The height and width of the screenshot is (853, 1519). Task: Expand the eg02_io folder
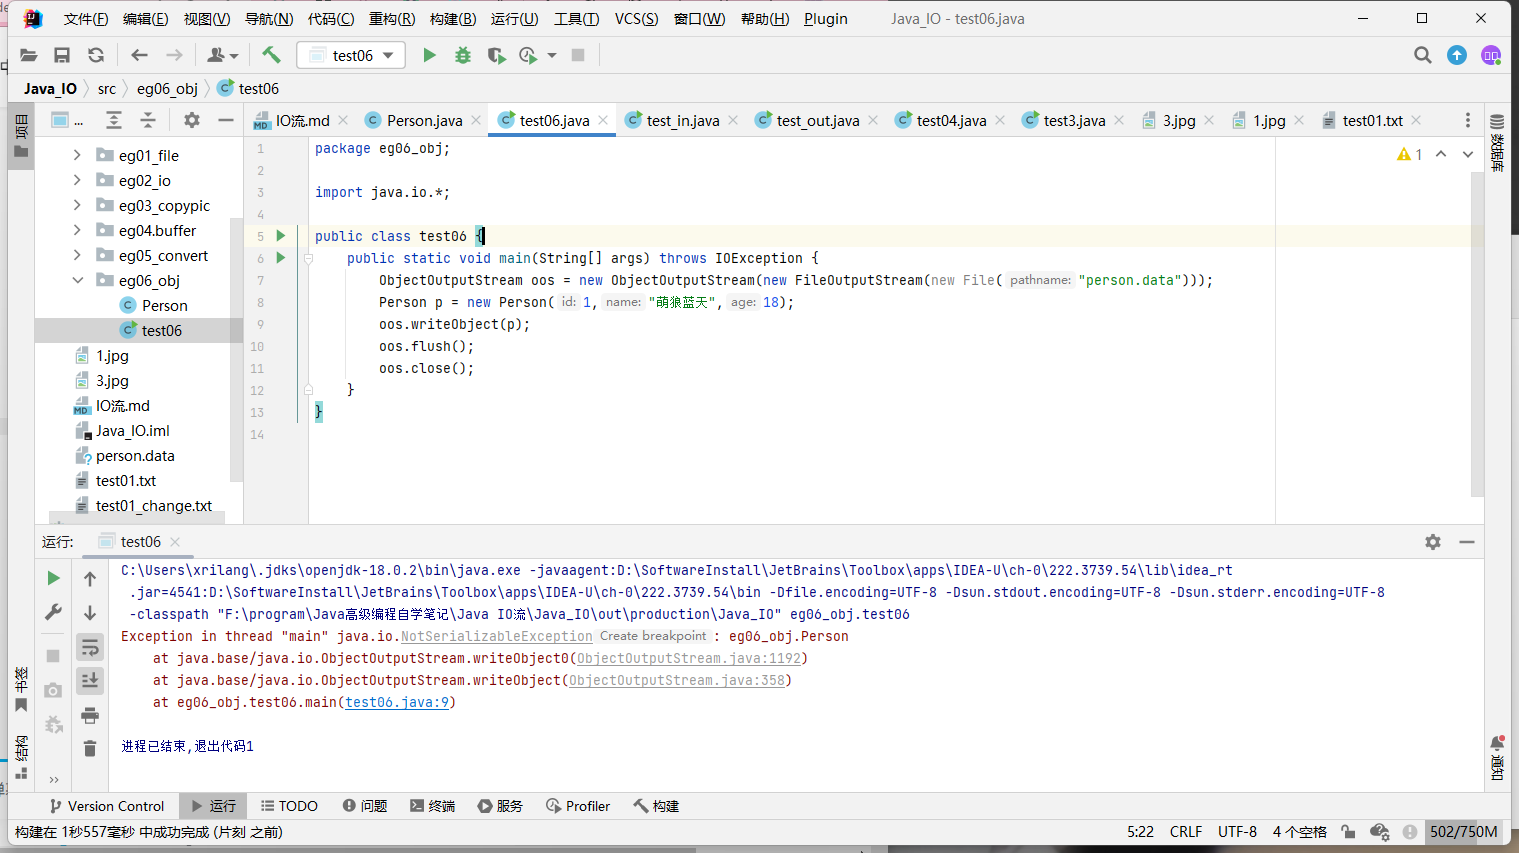tap(77, 180)
